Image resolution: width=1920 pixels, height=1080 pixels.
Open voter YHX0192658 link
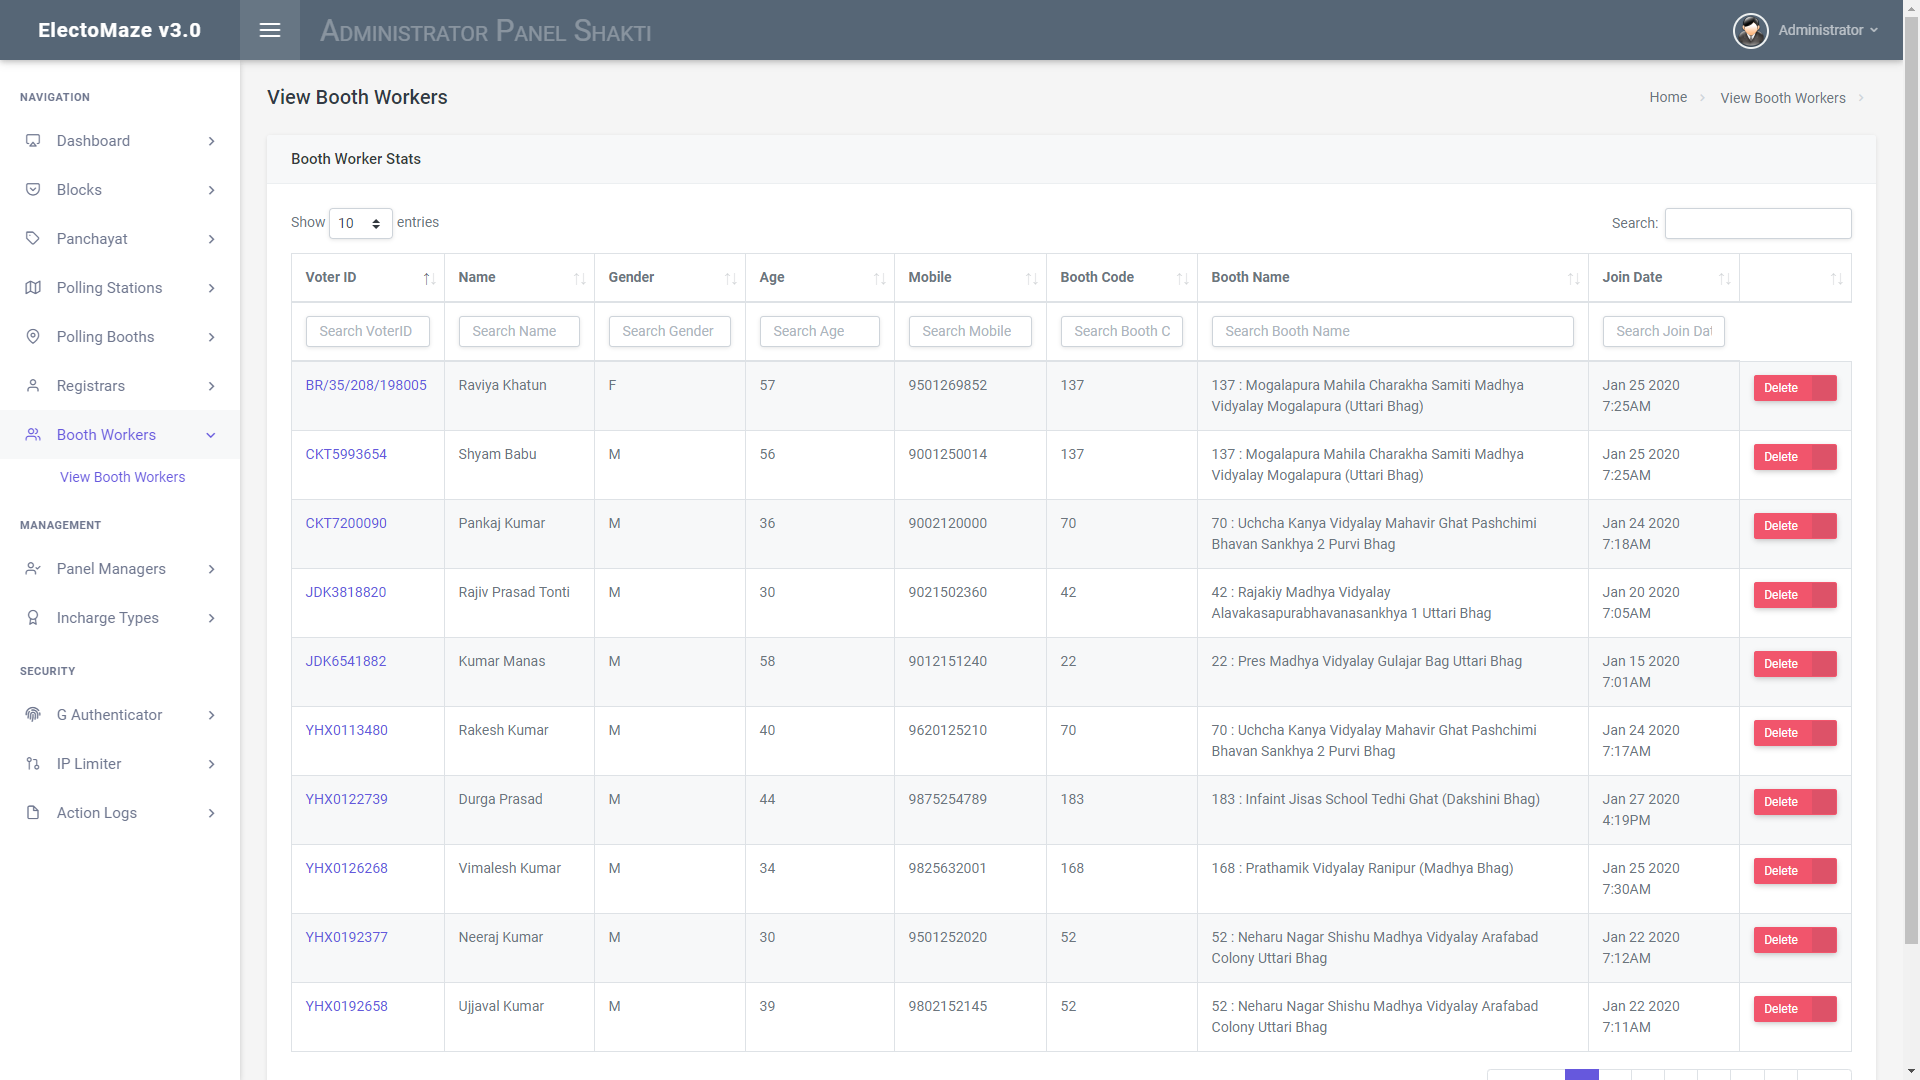tap(346, 1006)
